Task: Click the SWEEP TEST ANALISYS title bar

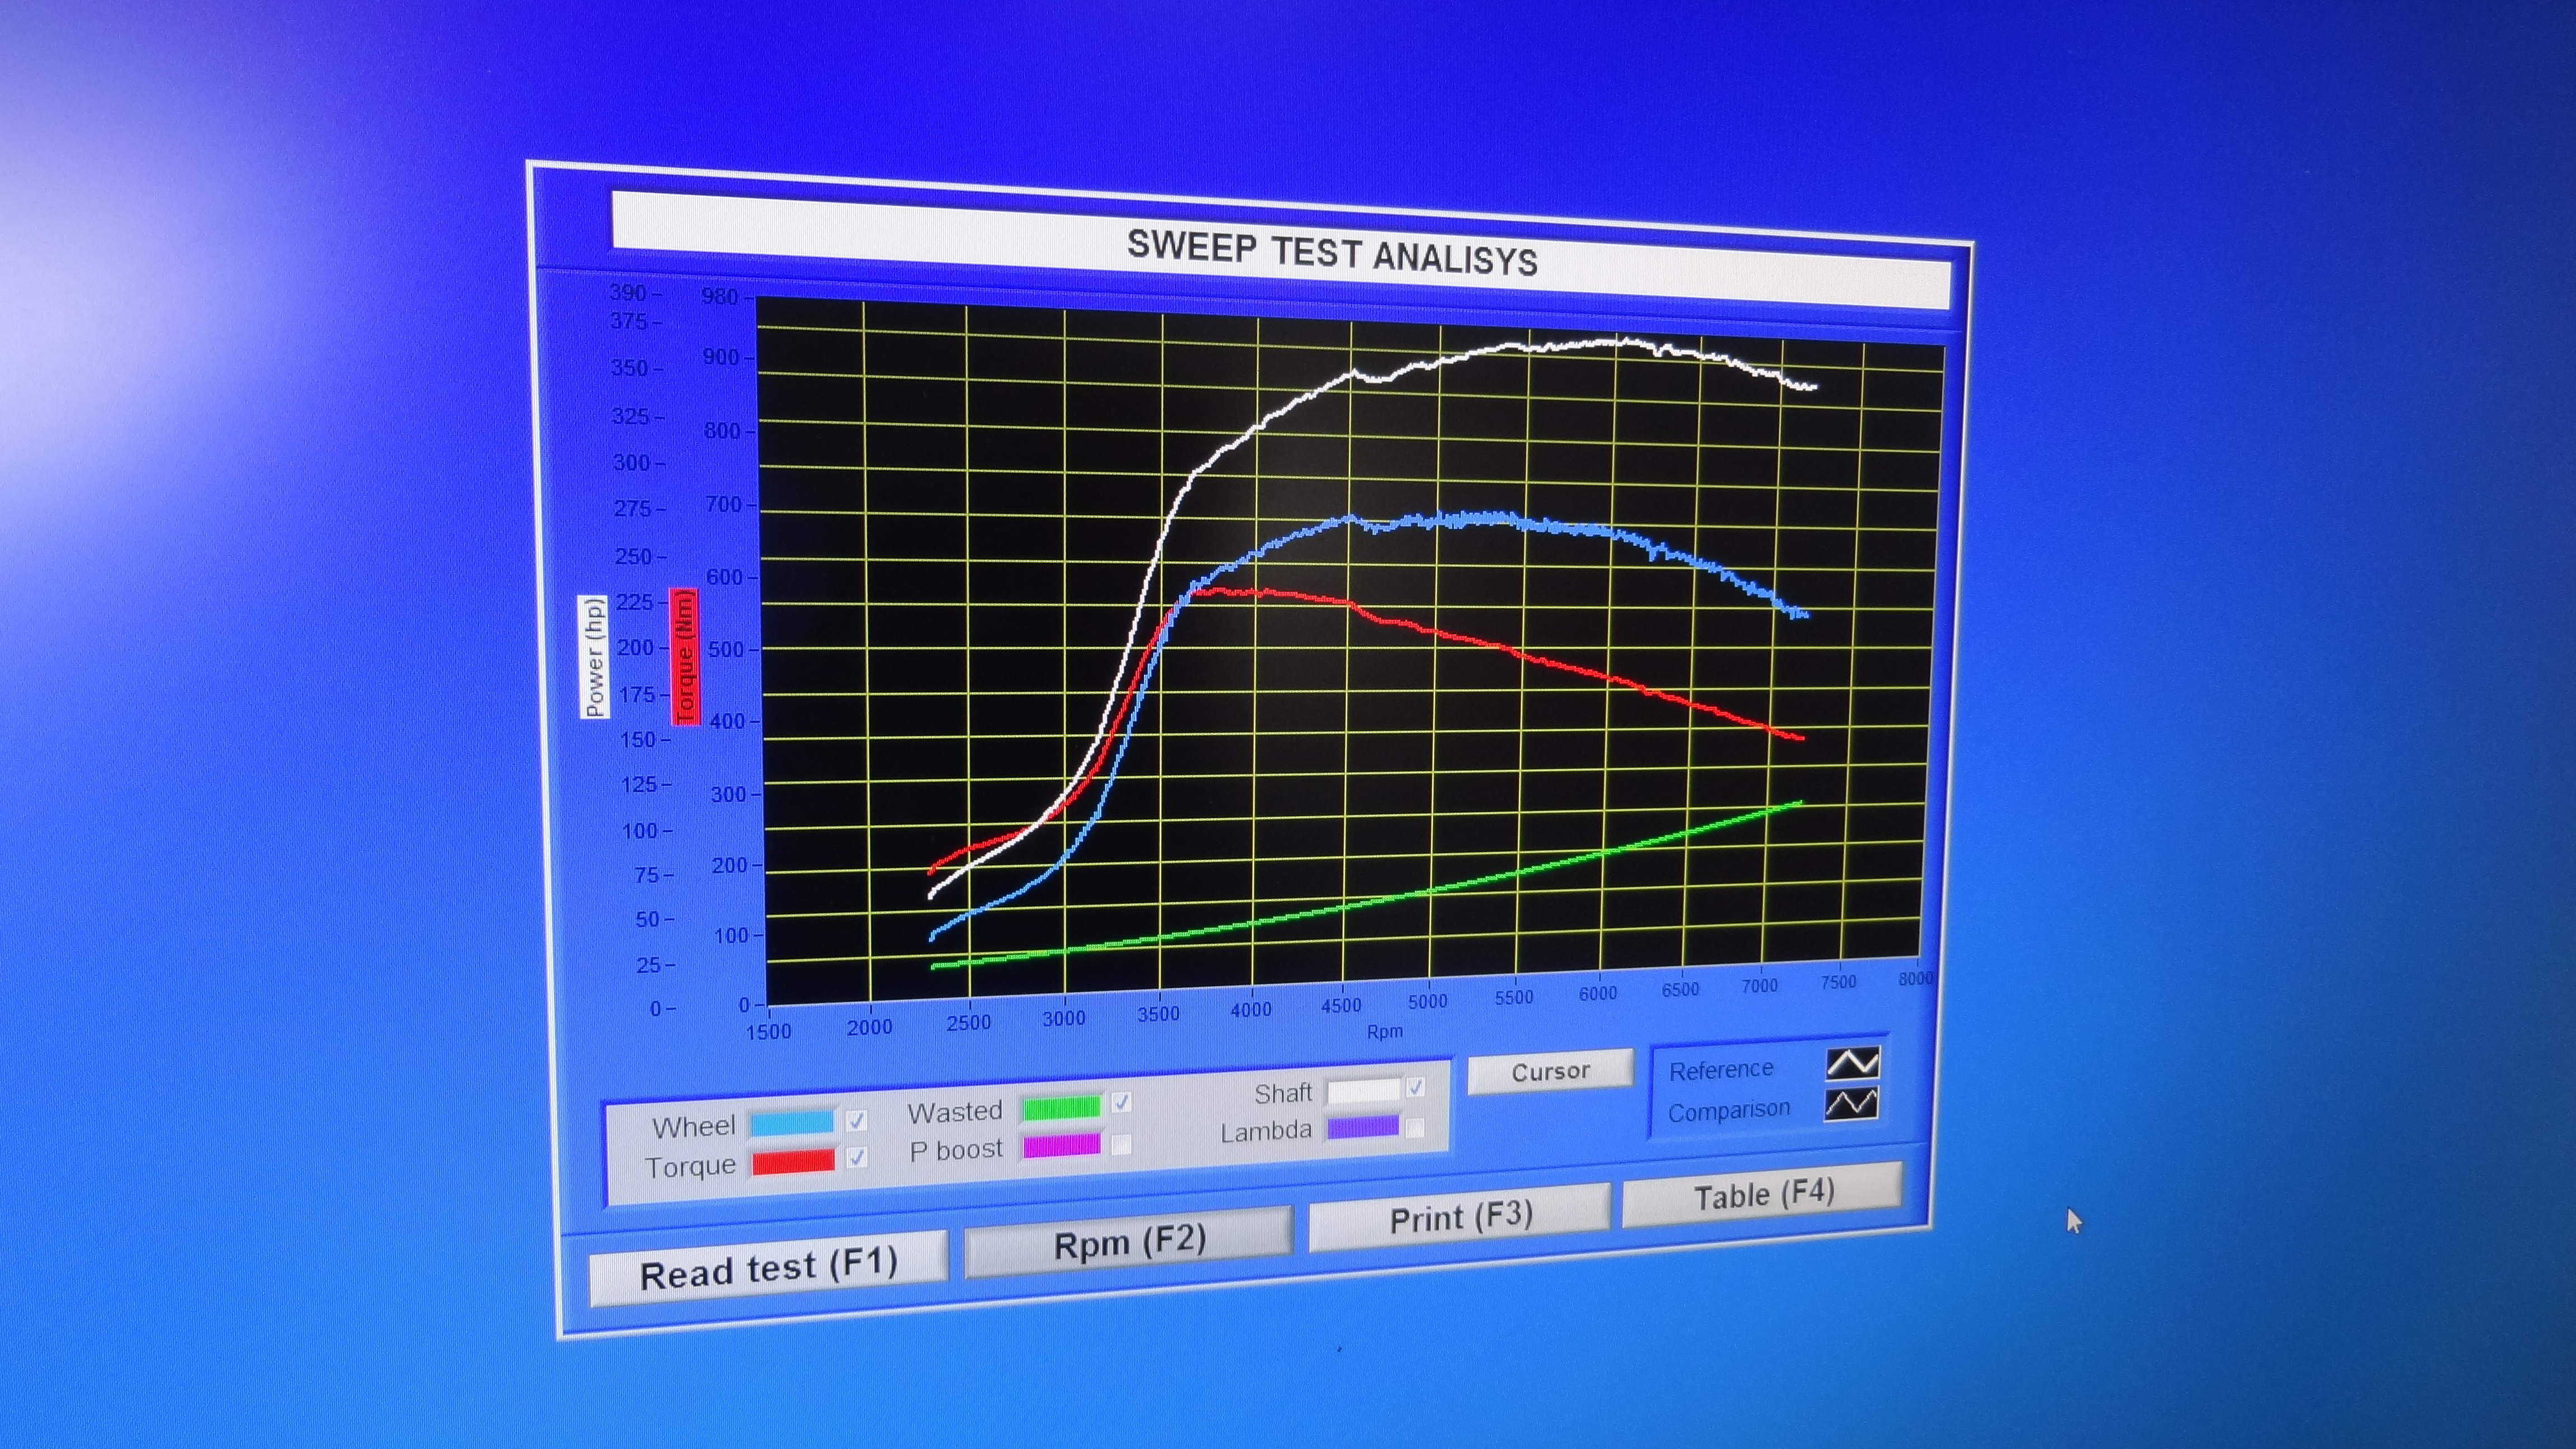Action: click(1281, 251)
